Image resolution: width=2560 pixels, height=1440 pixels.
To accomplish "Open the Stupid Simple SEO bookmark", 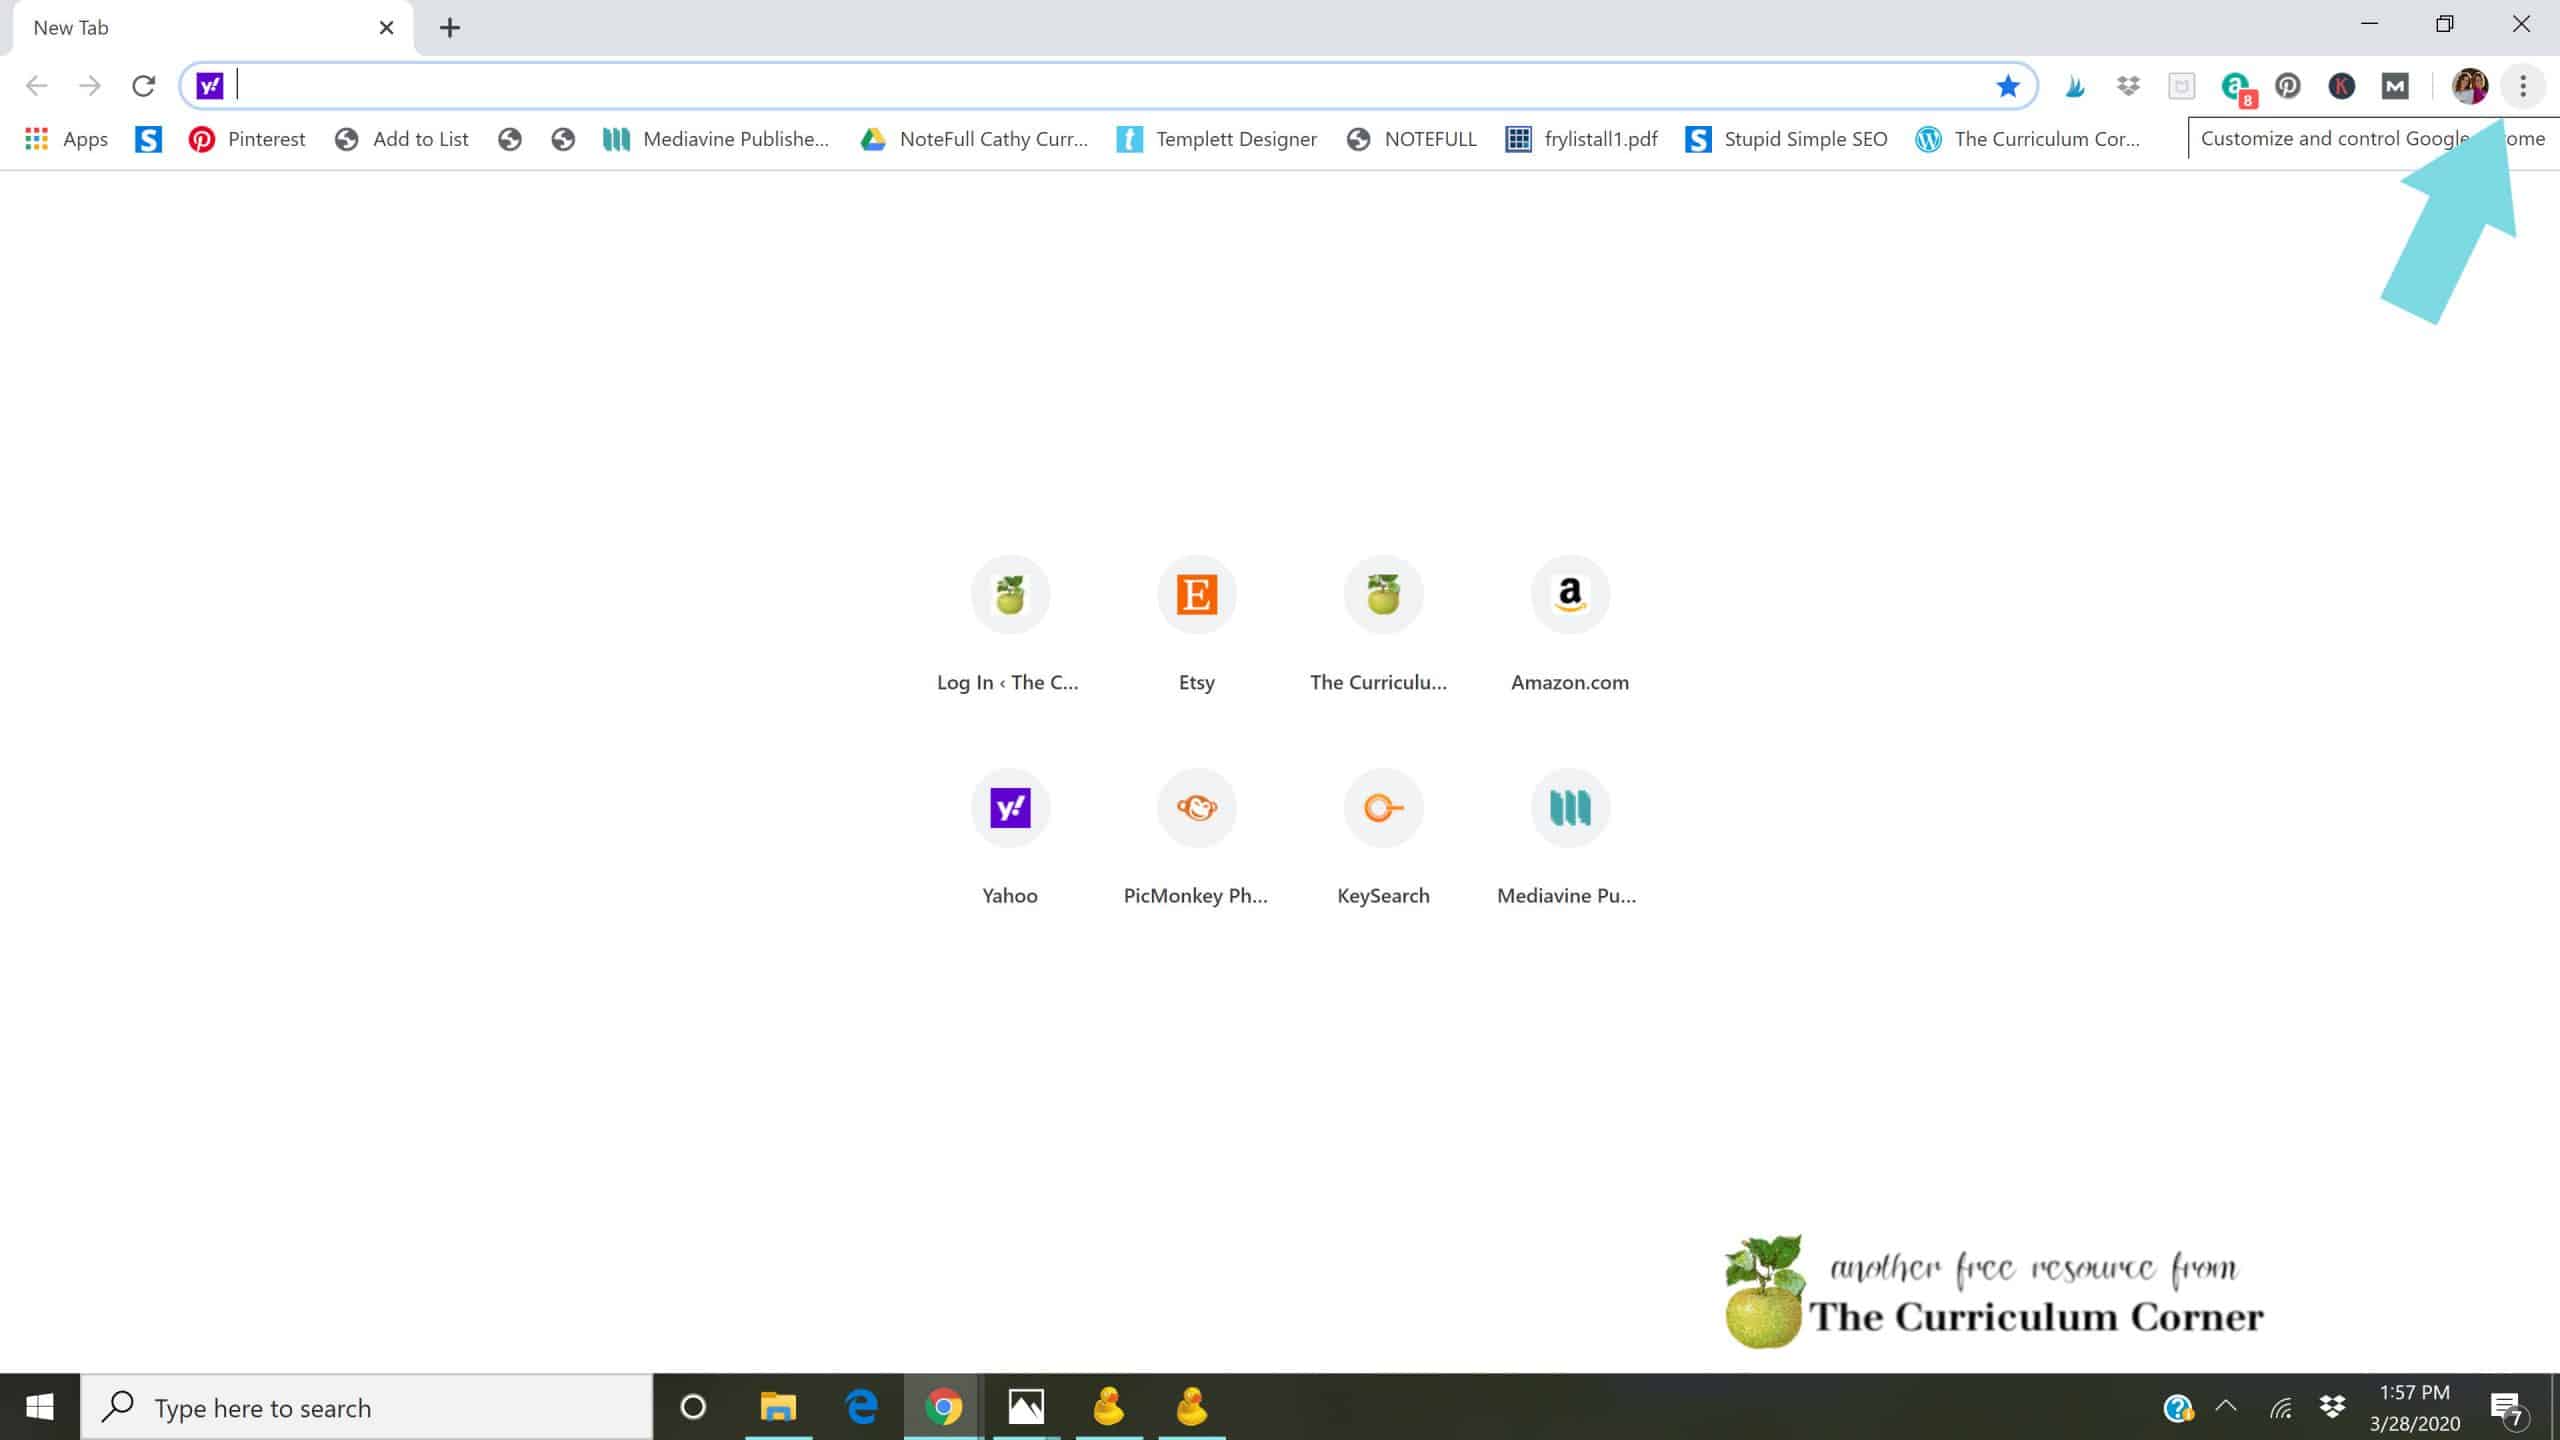I will 1786,139.
